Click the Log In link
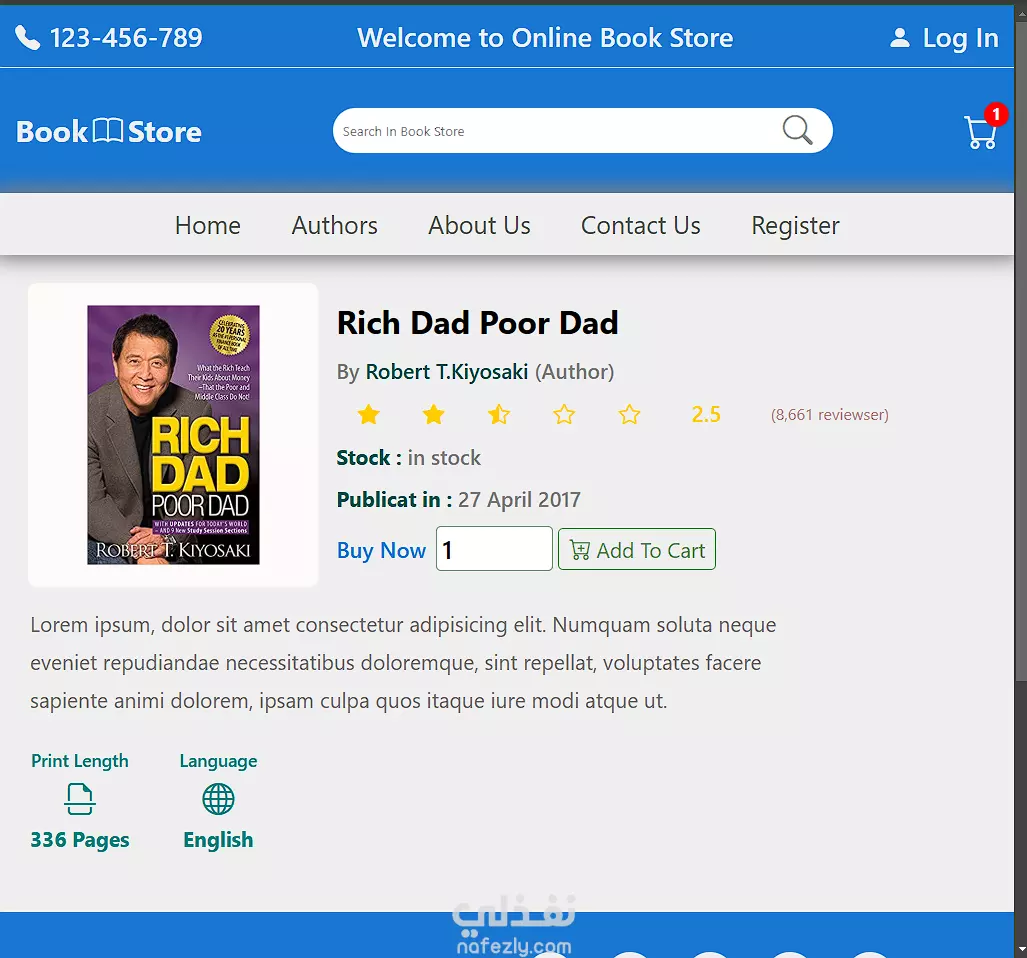Viewport: 1027px width, 958px height. [960, 38]
